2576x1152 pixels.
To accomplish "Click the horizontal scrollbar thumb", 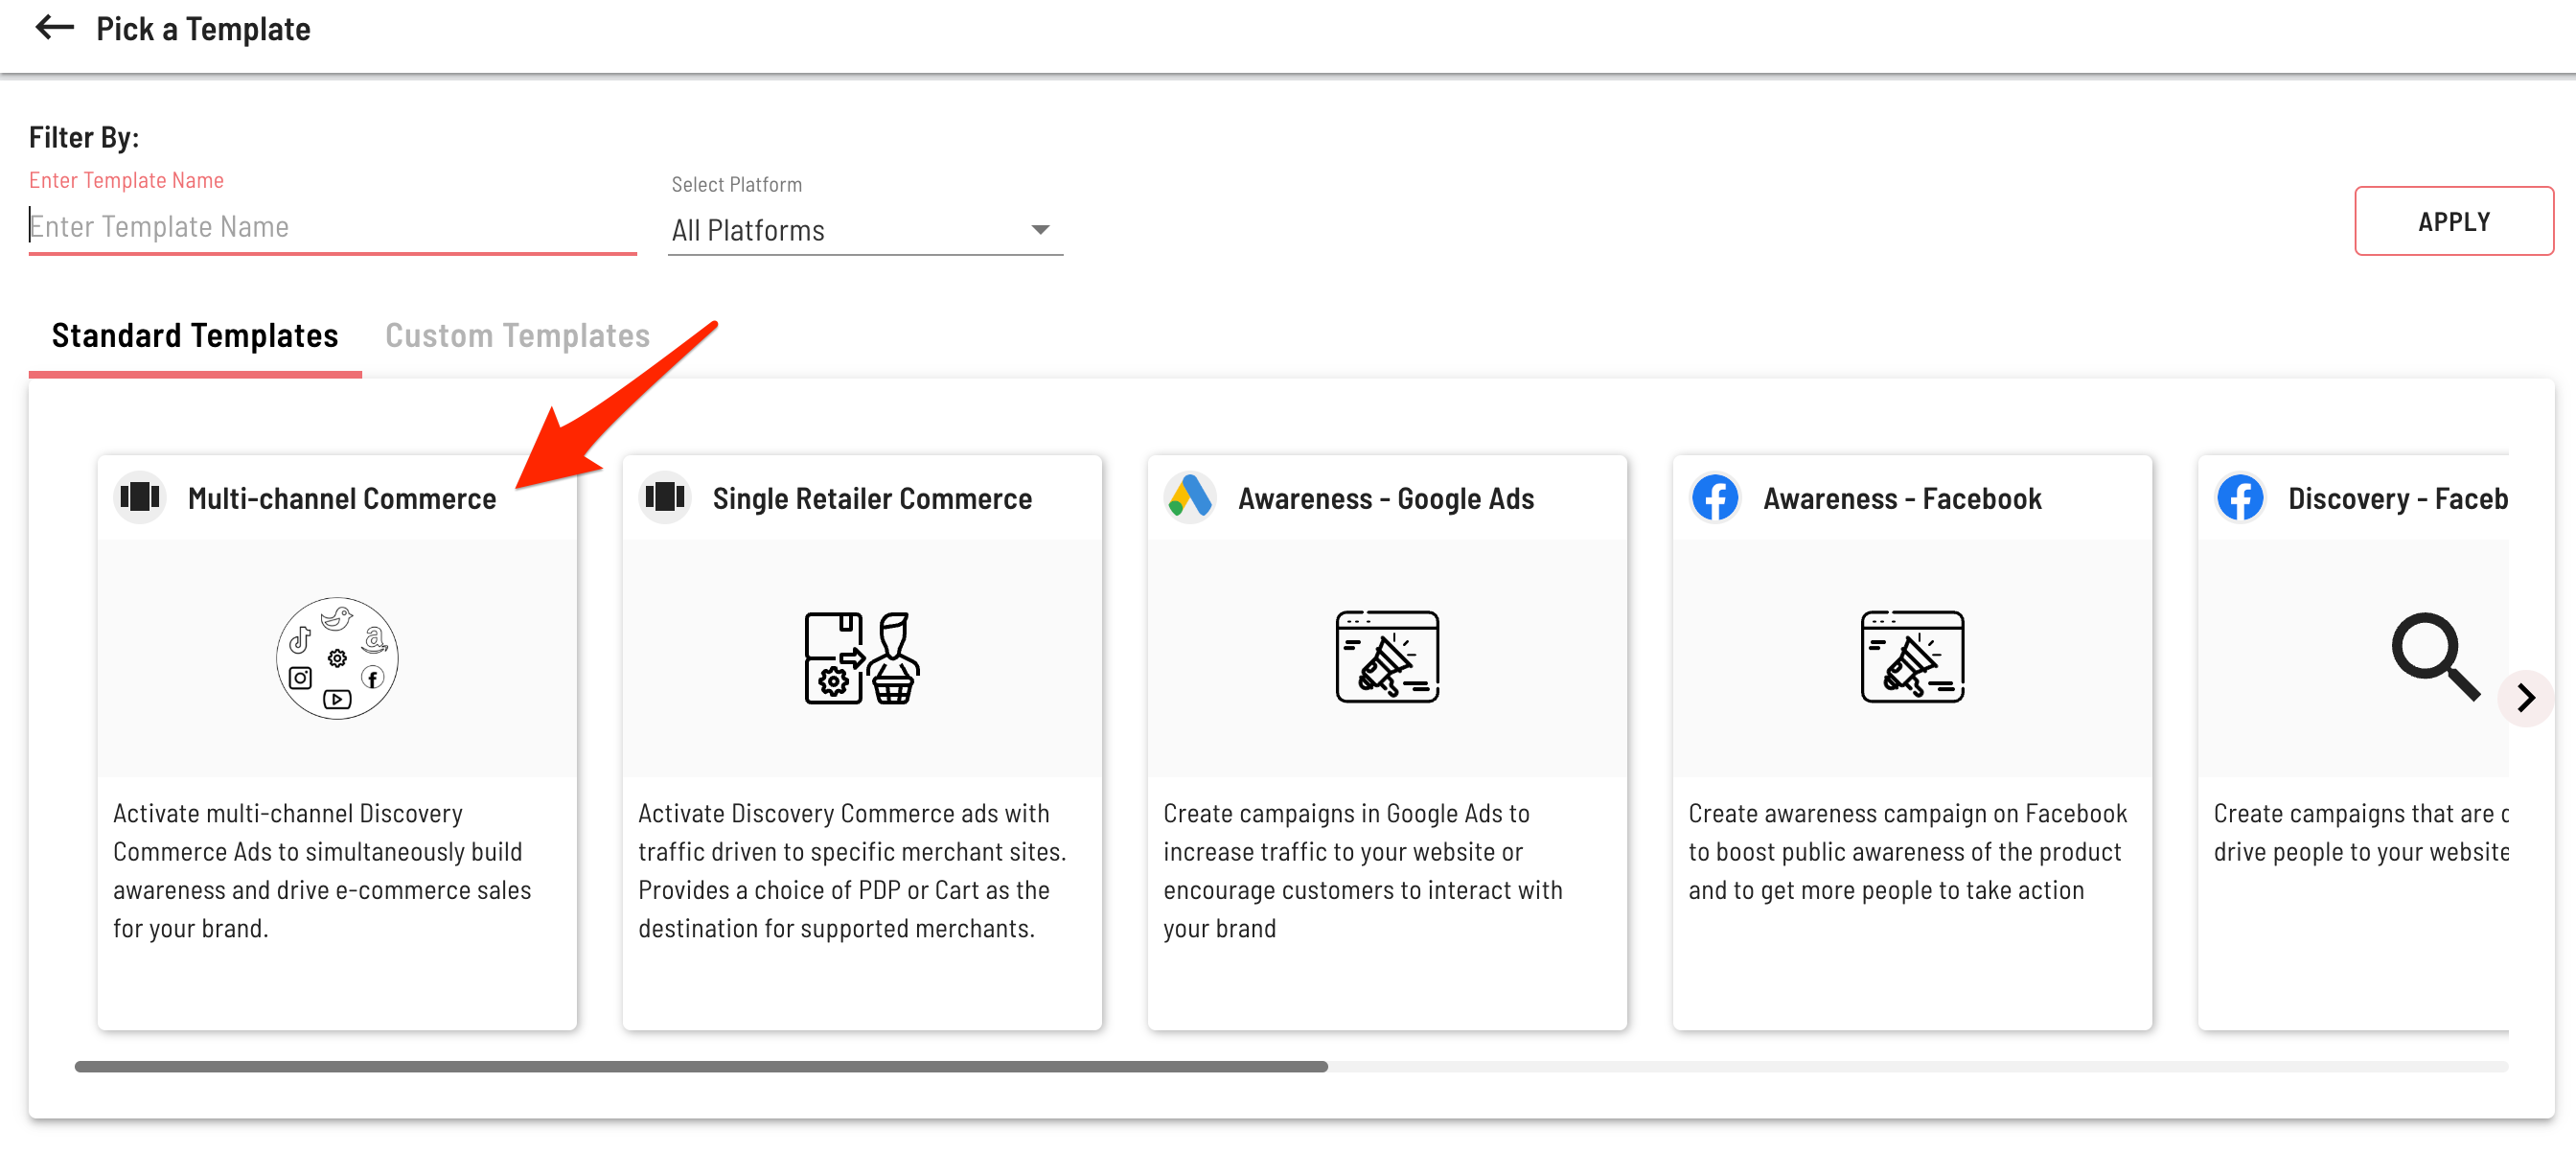I will (x=700, y=1066).
